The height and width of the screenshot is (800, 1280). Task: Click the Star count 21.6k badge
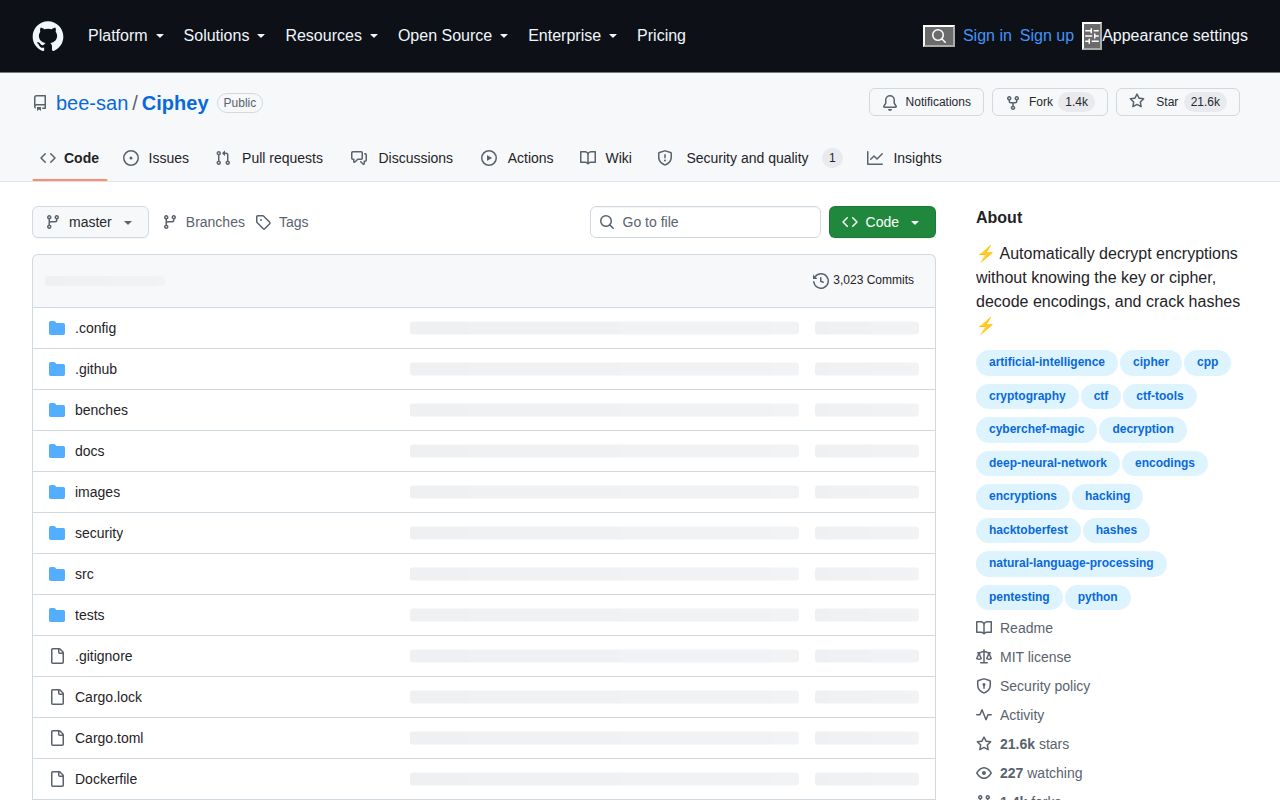[x=1205, y=102]
